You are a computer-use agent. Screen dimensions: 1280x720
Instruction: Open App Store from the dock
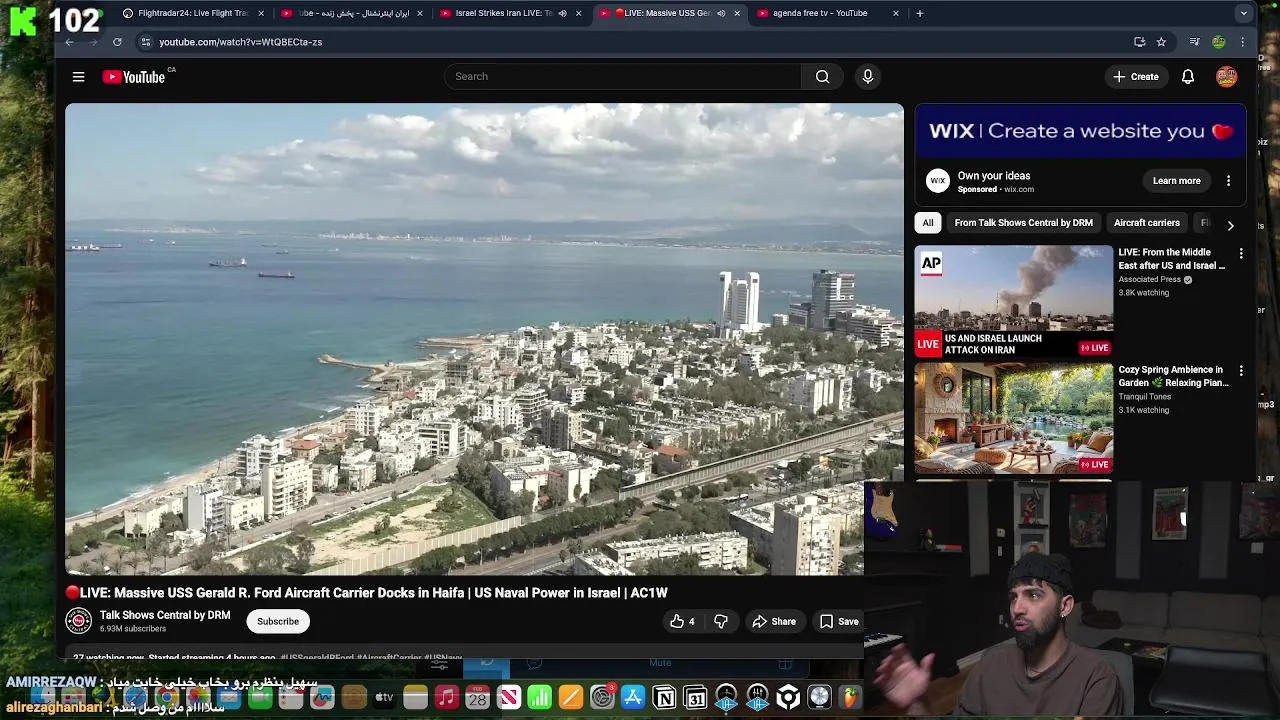tap(633, 697)
